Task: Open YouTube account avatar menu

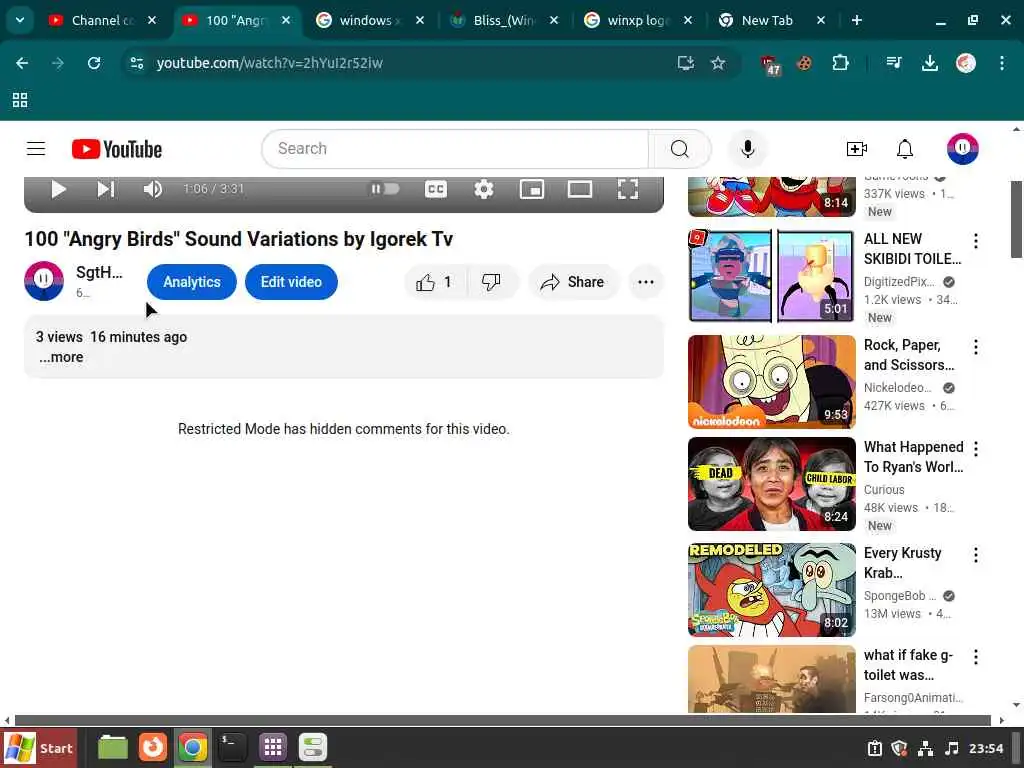Action: (963, 149)
